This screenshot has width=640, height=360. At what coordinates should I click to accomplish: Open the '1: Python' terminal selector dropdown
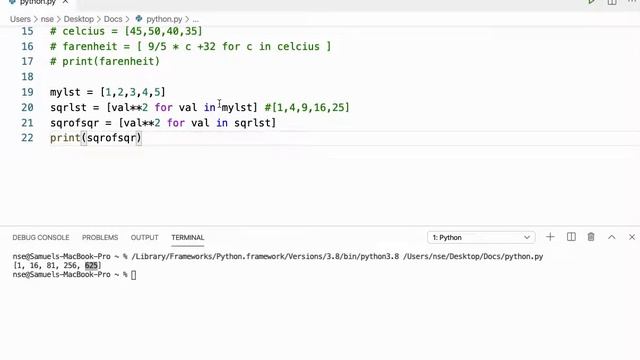click(481, 238)
